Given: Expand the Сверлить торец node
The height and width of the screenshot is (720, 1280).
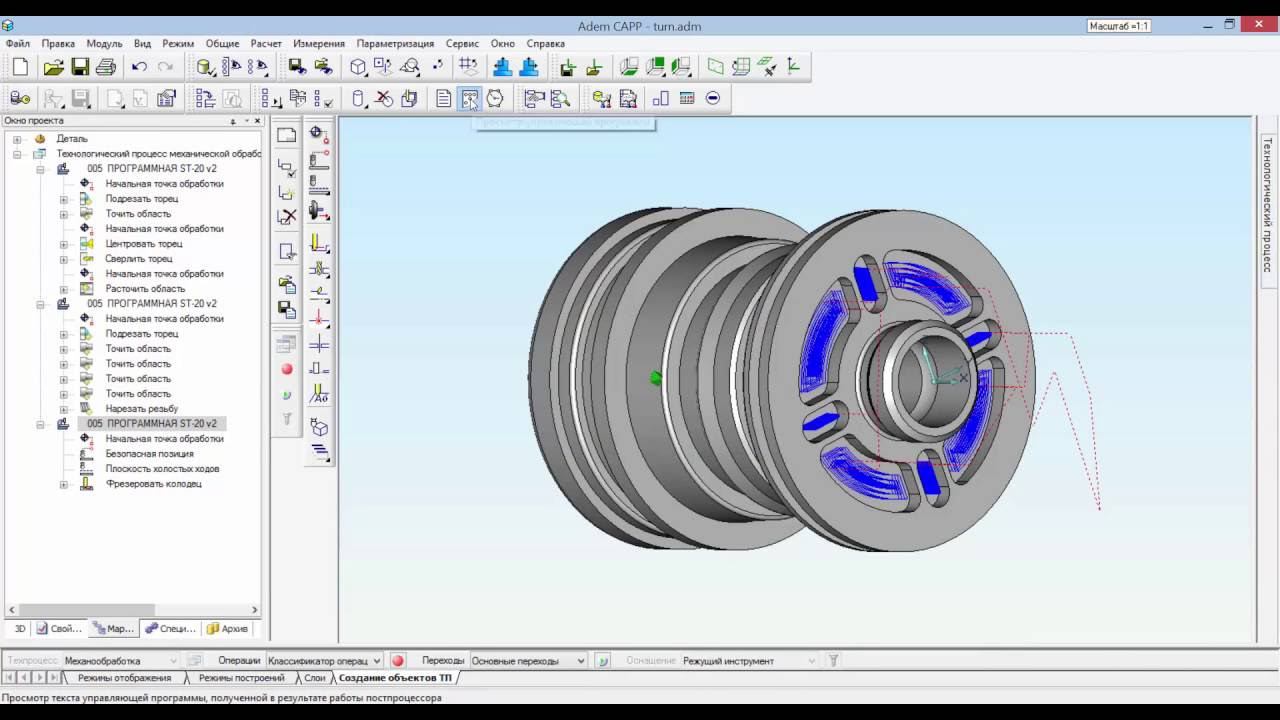Looking at the screenshot, I should pos(64,259).
